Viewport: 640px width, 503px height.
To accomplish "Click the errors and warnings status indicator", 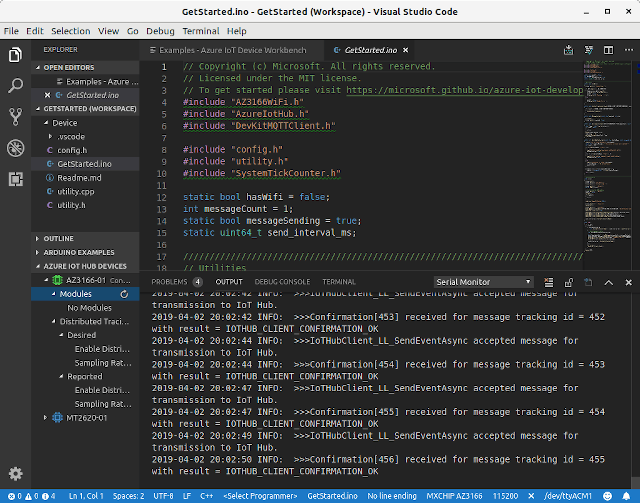I will click(31, 496).
